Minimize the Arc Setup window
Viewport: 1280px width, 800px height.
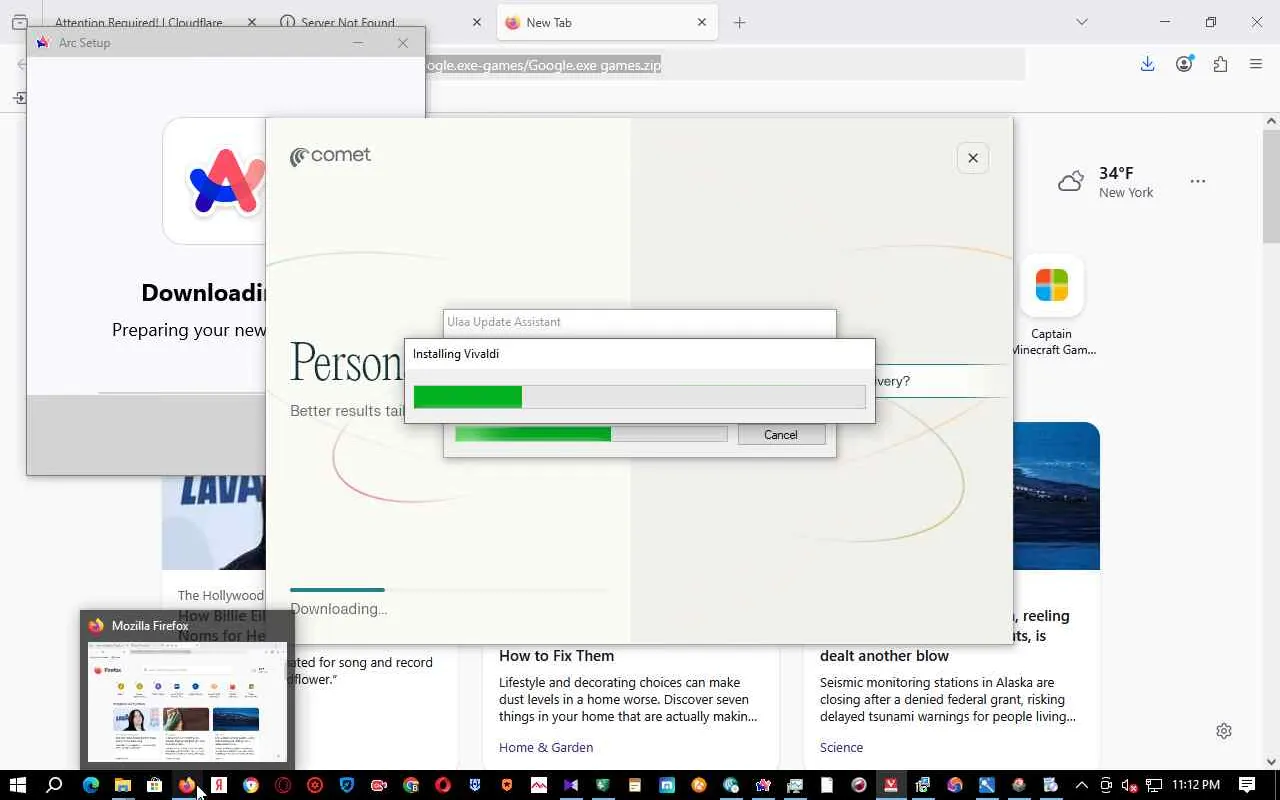358,43
